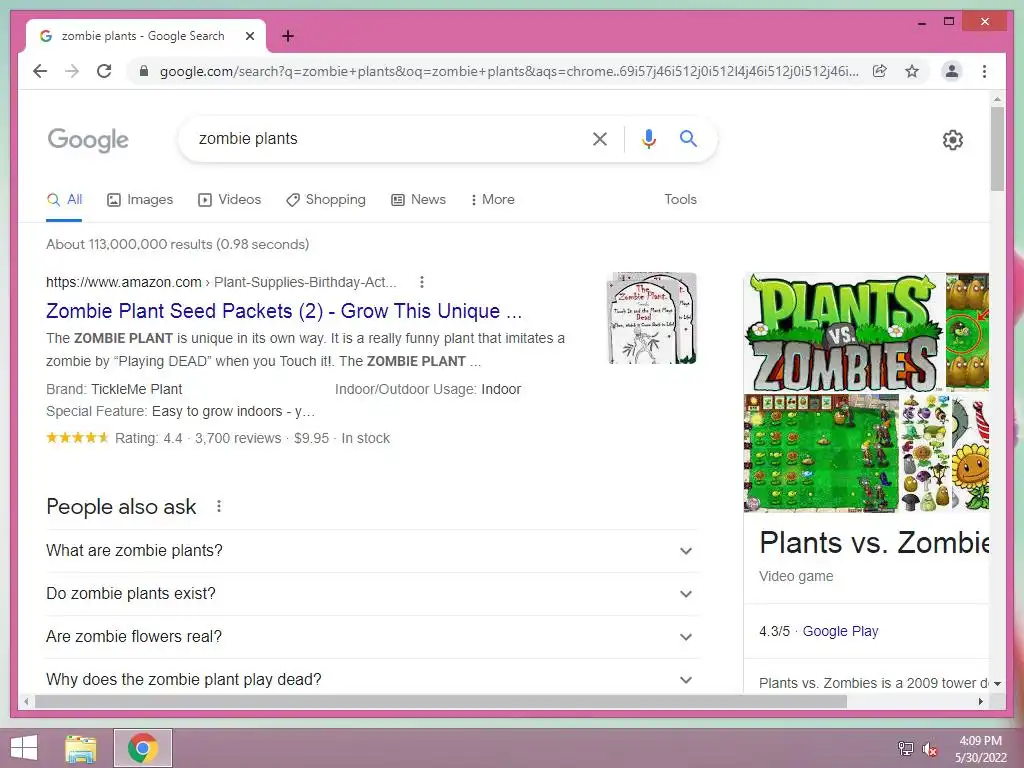Click the Google logo
This screenshot has height=768, width=1024.
click(88, 140)
